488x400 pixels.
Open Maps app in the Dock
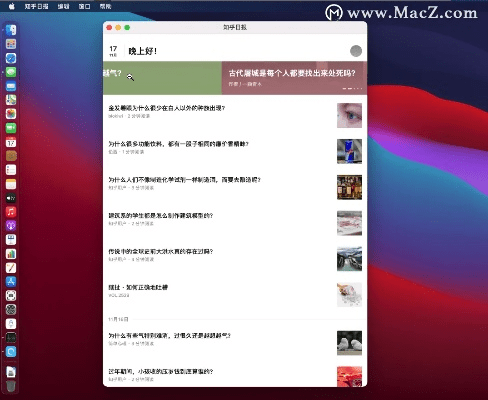tap(11, 100)
